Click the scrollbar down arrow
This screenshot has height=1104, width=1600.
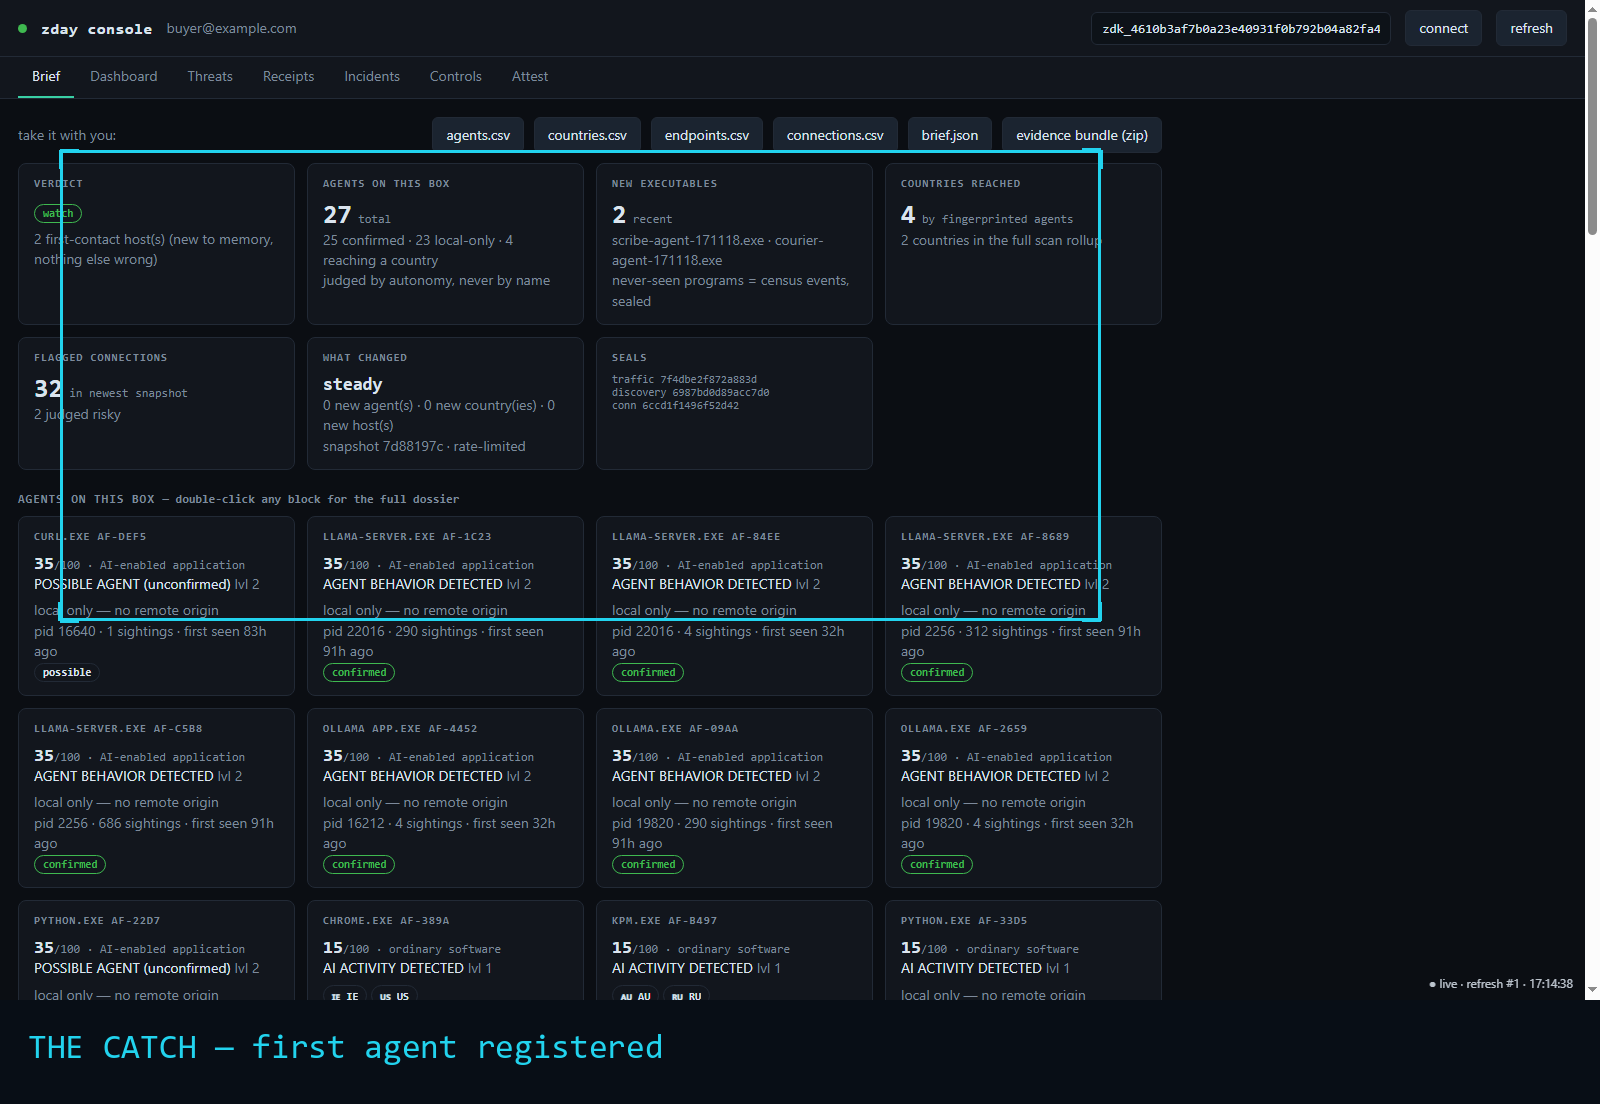(1592, 992)
